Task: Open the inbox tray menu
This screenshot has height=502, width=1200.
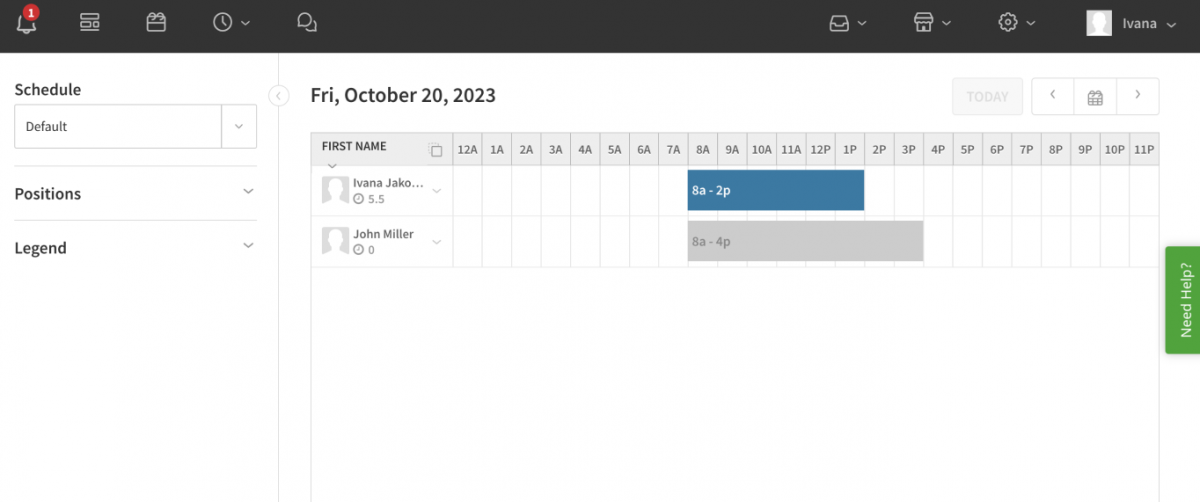Action: (848, 22)
